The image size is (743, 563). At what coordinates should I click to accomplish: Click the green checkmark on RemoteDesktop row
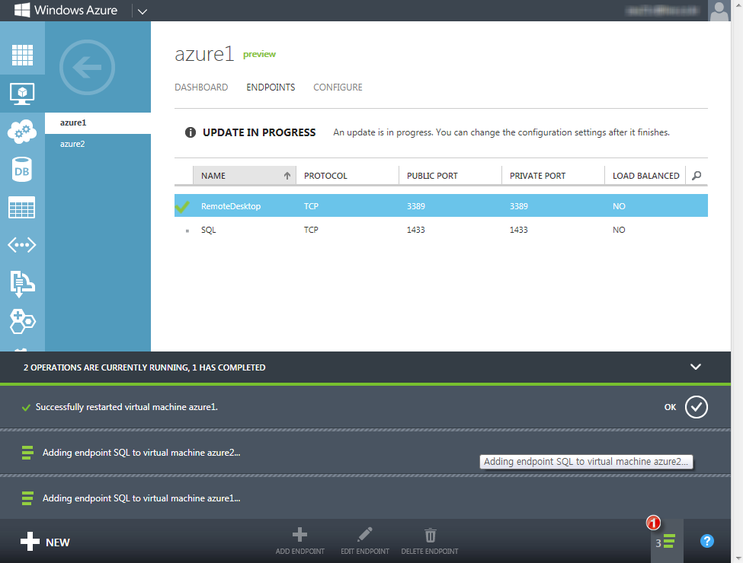[x=182, y=207]
